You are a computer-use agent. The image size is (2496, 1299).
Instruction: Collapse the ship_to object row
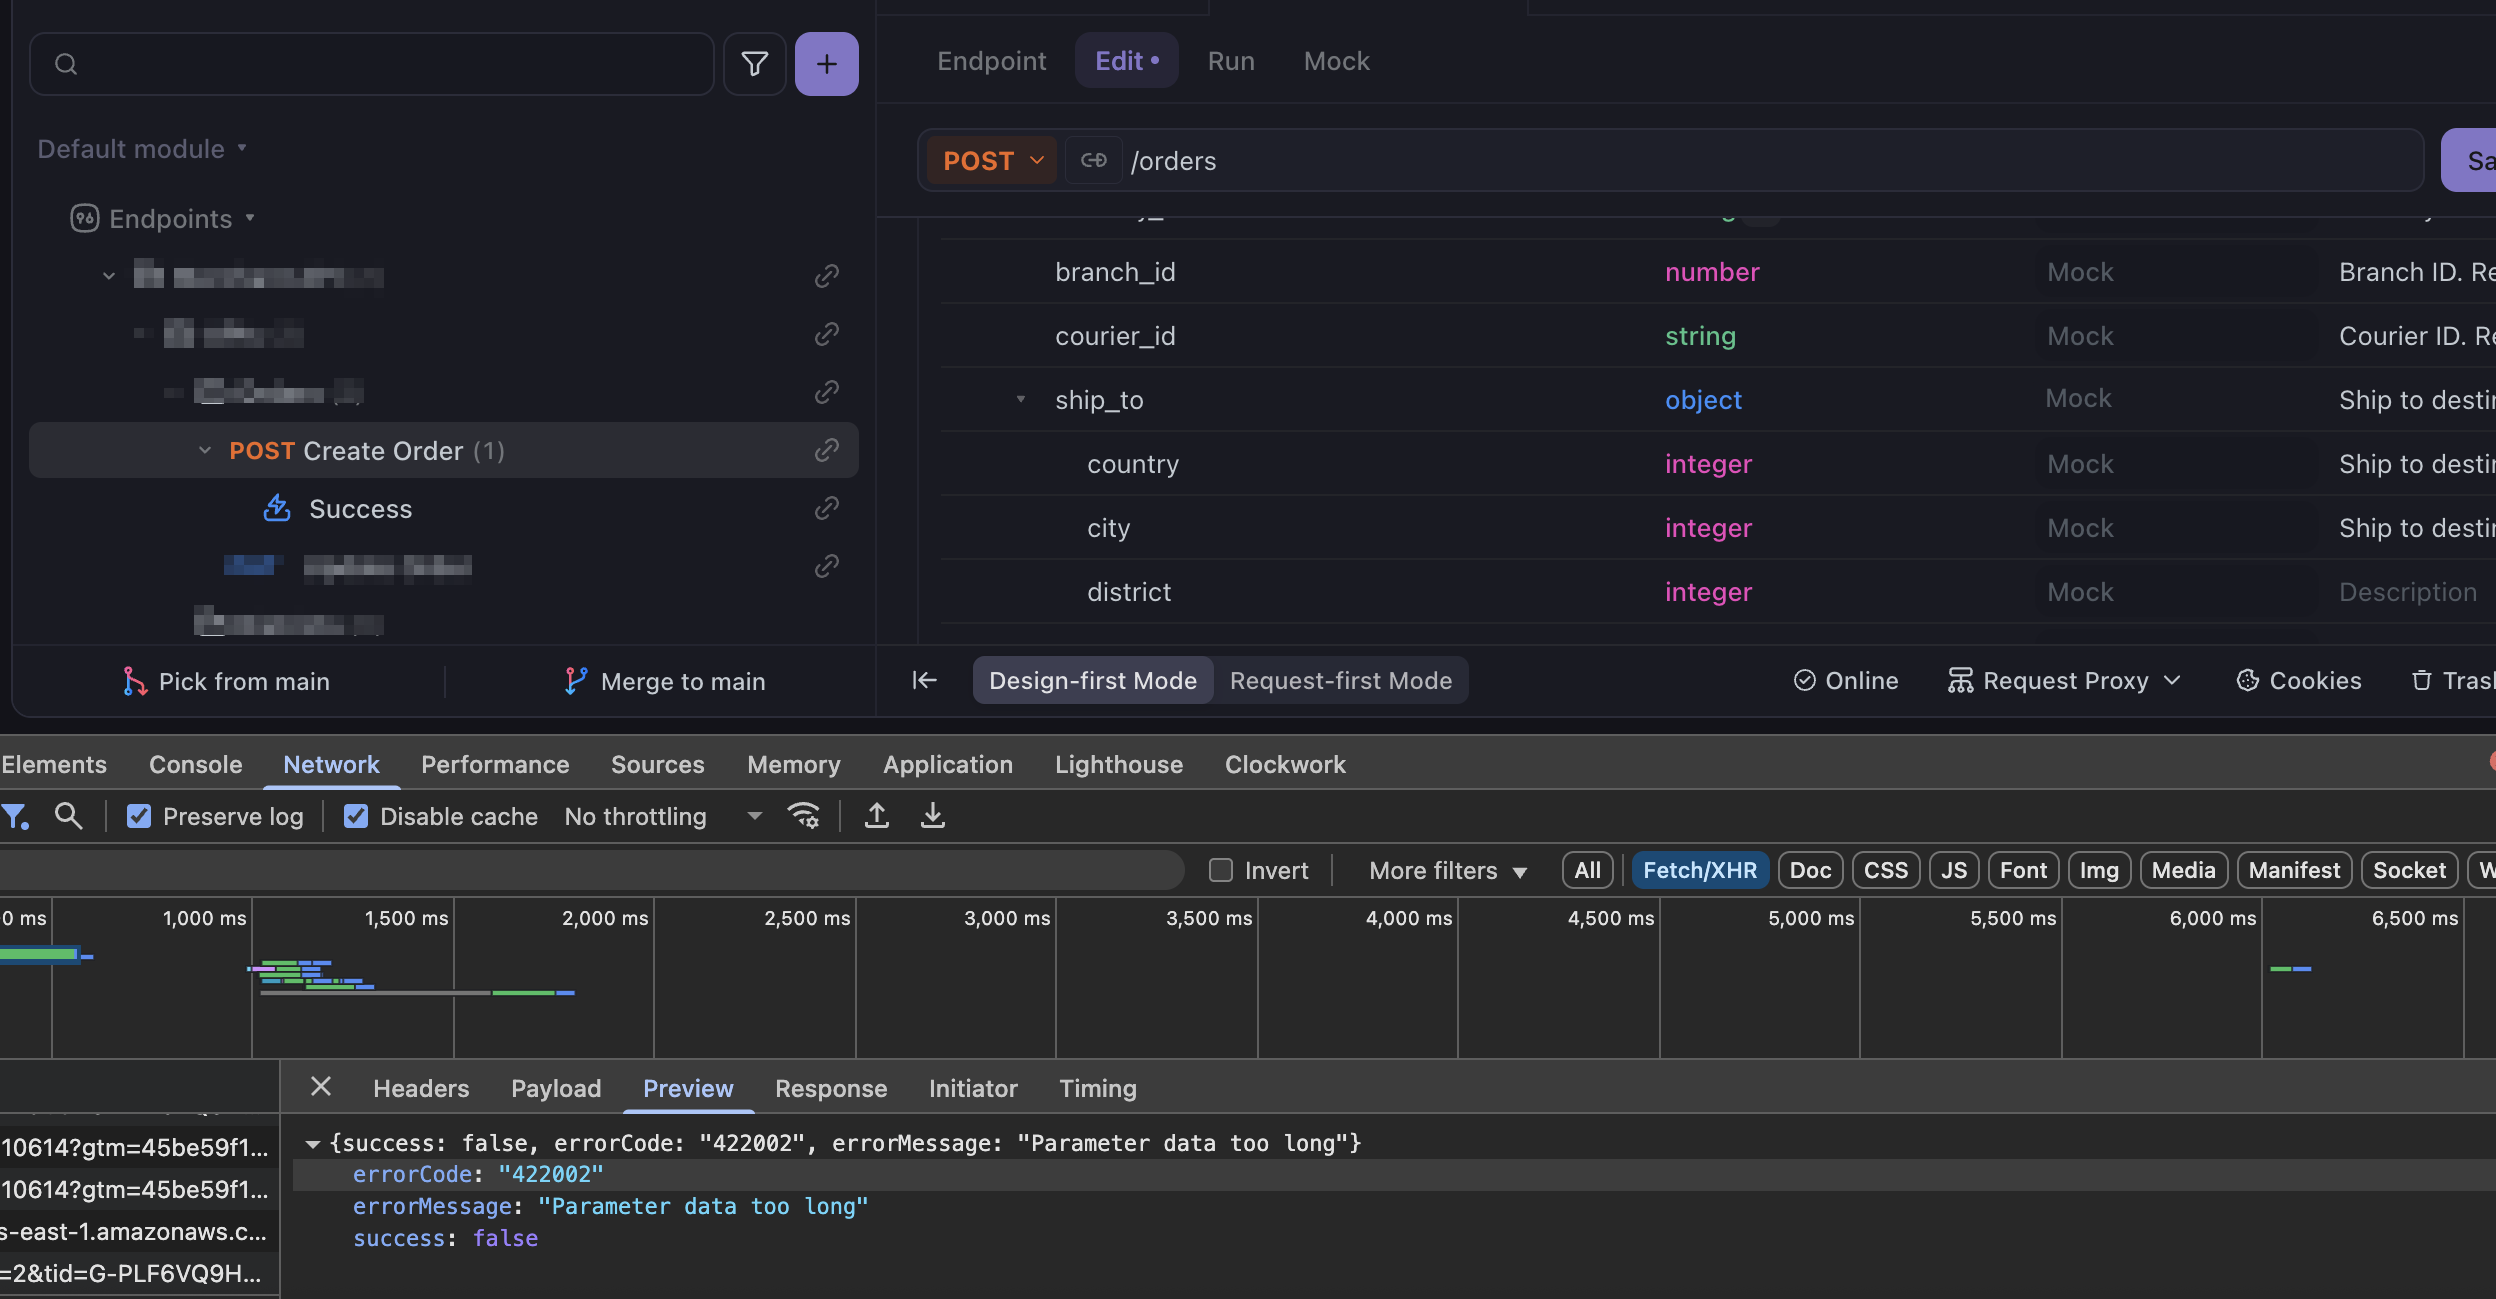tap(1021, 399)
